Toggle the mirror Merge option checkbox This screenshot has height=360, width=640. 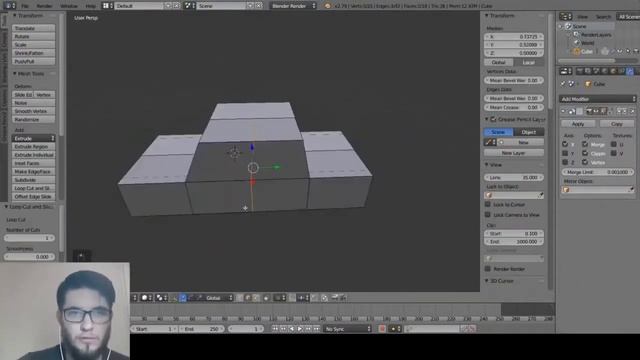click(x=585, y=144)
